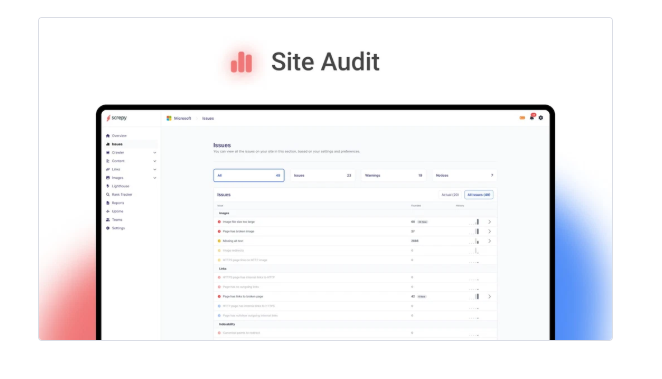Viewport: 662px width, 379px height.
Task: Click HTTPS page has internal links to HTTP
Action: click(x=249, y=278)
